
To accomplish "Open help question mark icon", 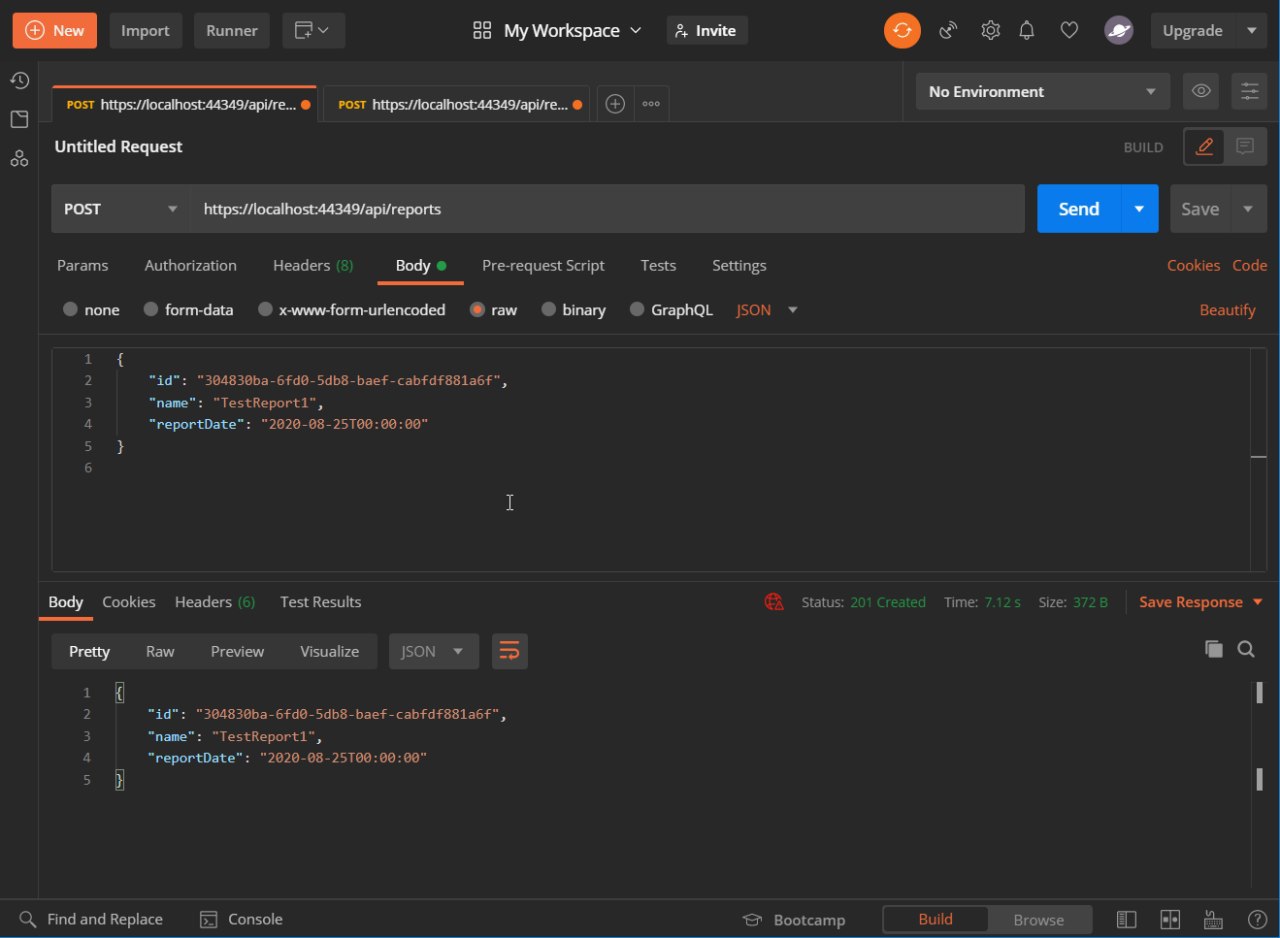I will click(x=1257, y=919).
